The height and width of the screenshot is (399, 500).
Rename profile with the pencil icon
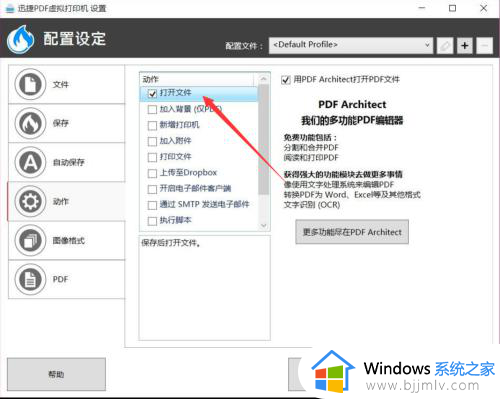[445, 45]
